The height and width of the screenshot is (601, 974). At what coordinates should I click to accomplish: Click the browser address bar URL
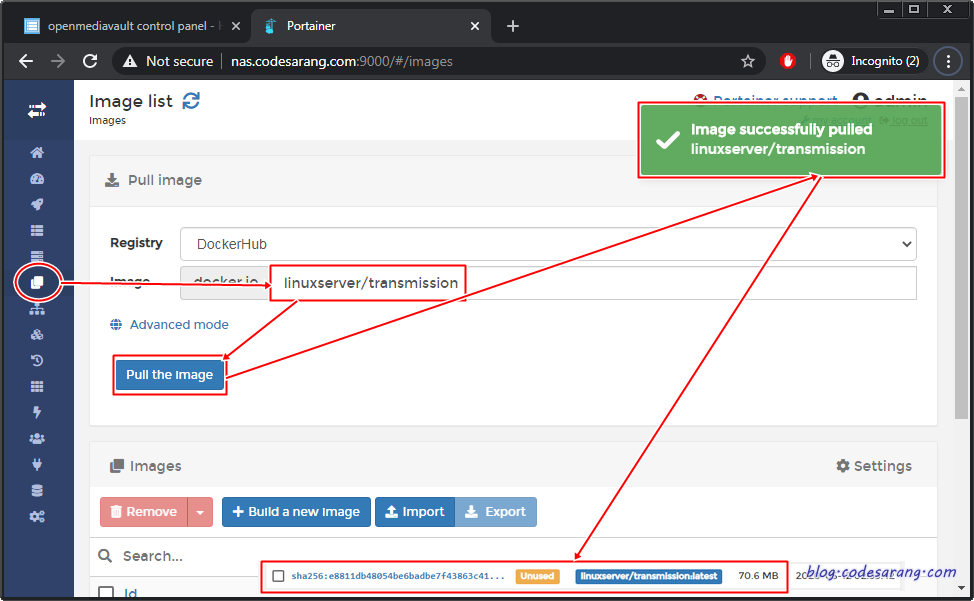pyautogui.click(x=342, y=61)
